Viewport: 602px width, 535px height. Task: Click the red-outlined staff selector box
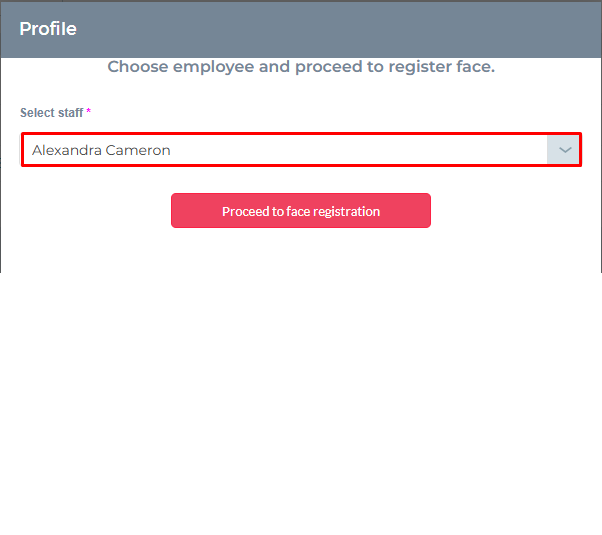pyautogui.click(x=300, y=150)
